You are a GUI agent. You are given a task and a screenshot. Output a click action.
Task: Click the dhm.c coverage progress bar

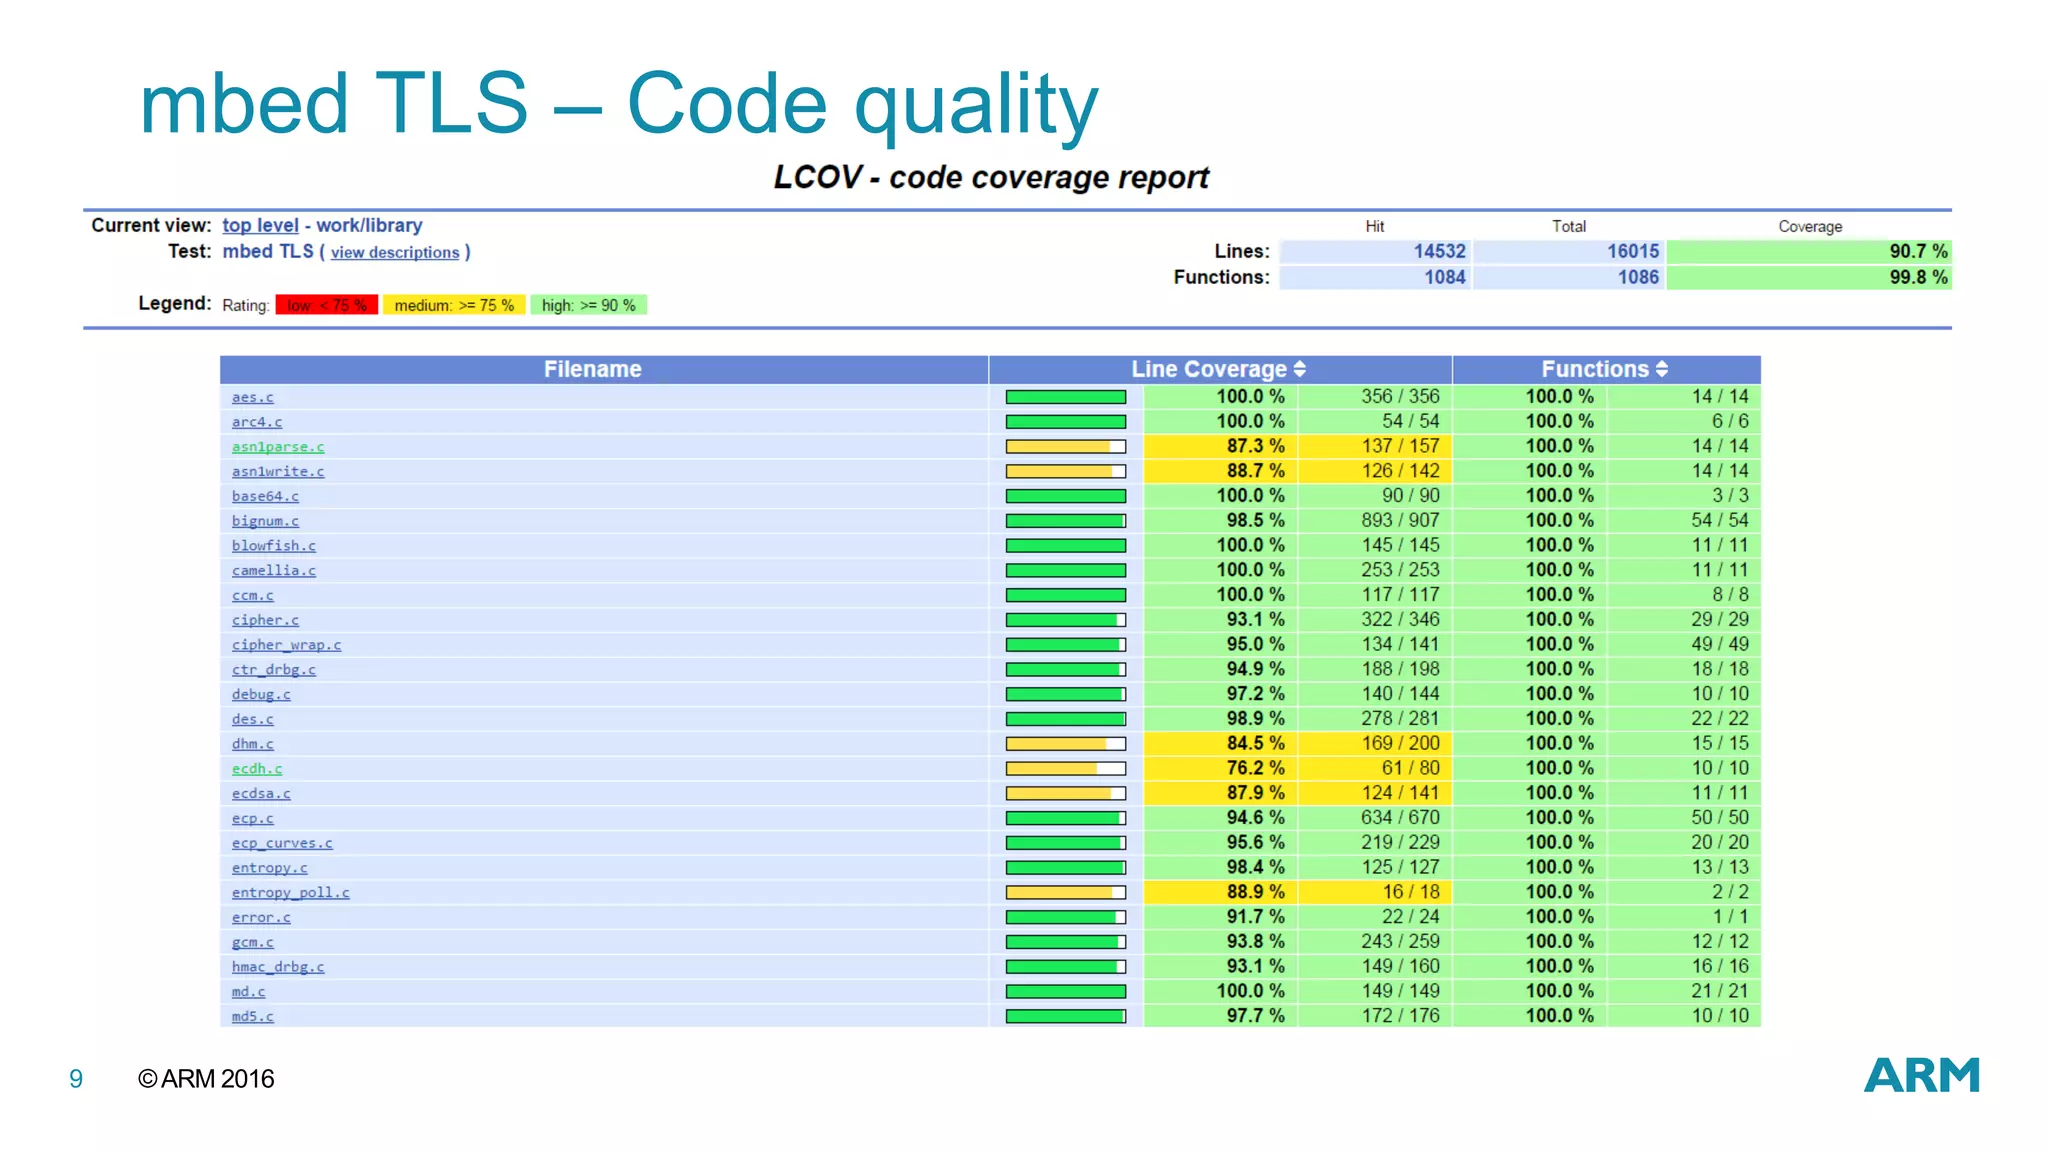click(x=1066, y=744)
